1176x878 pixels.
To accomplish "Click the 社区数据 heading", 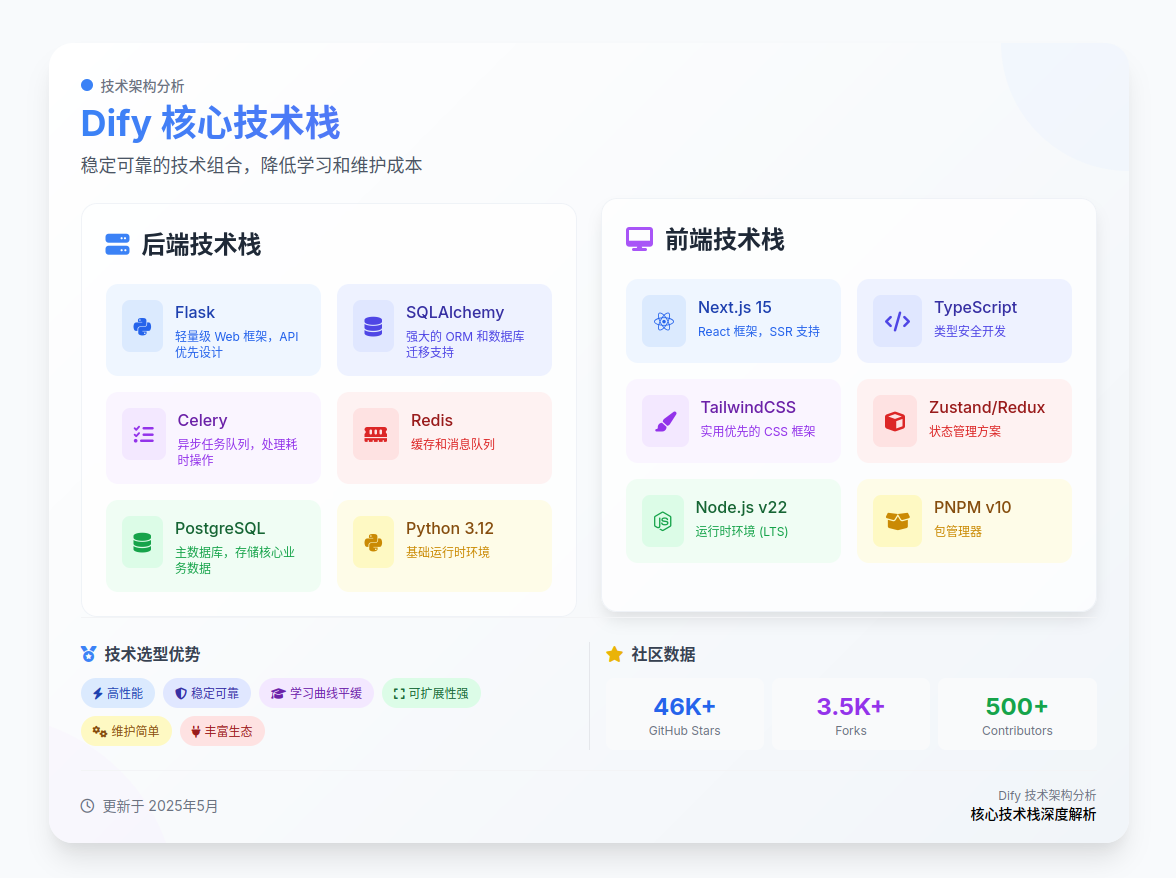I will point(663,655).
